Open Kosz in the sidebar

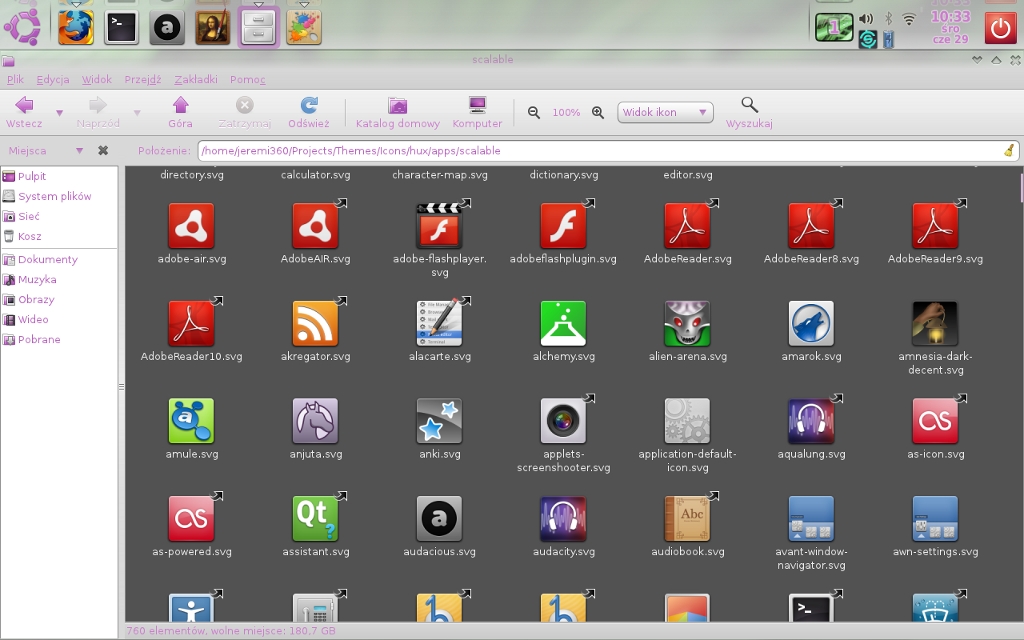[22, 236]
